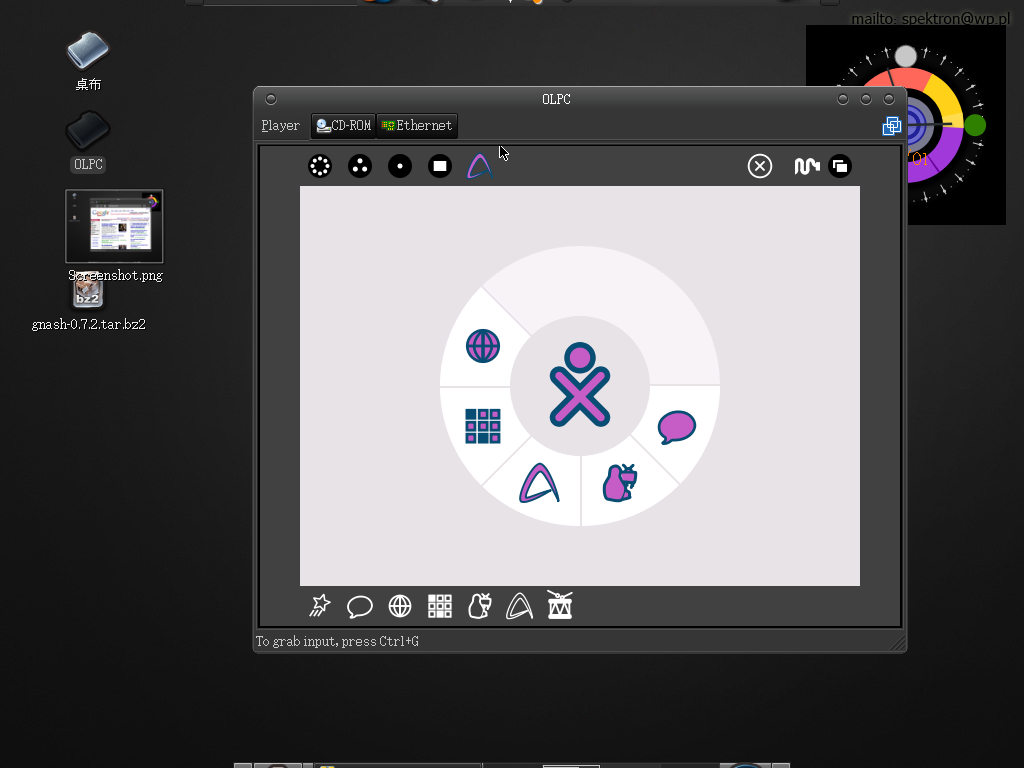Screen dimensions: 1024x768
Task: Launch the Browse globe activity from bottom frame
Action: coord(400,606)
